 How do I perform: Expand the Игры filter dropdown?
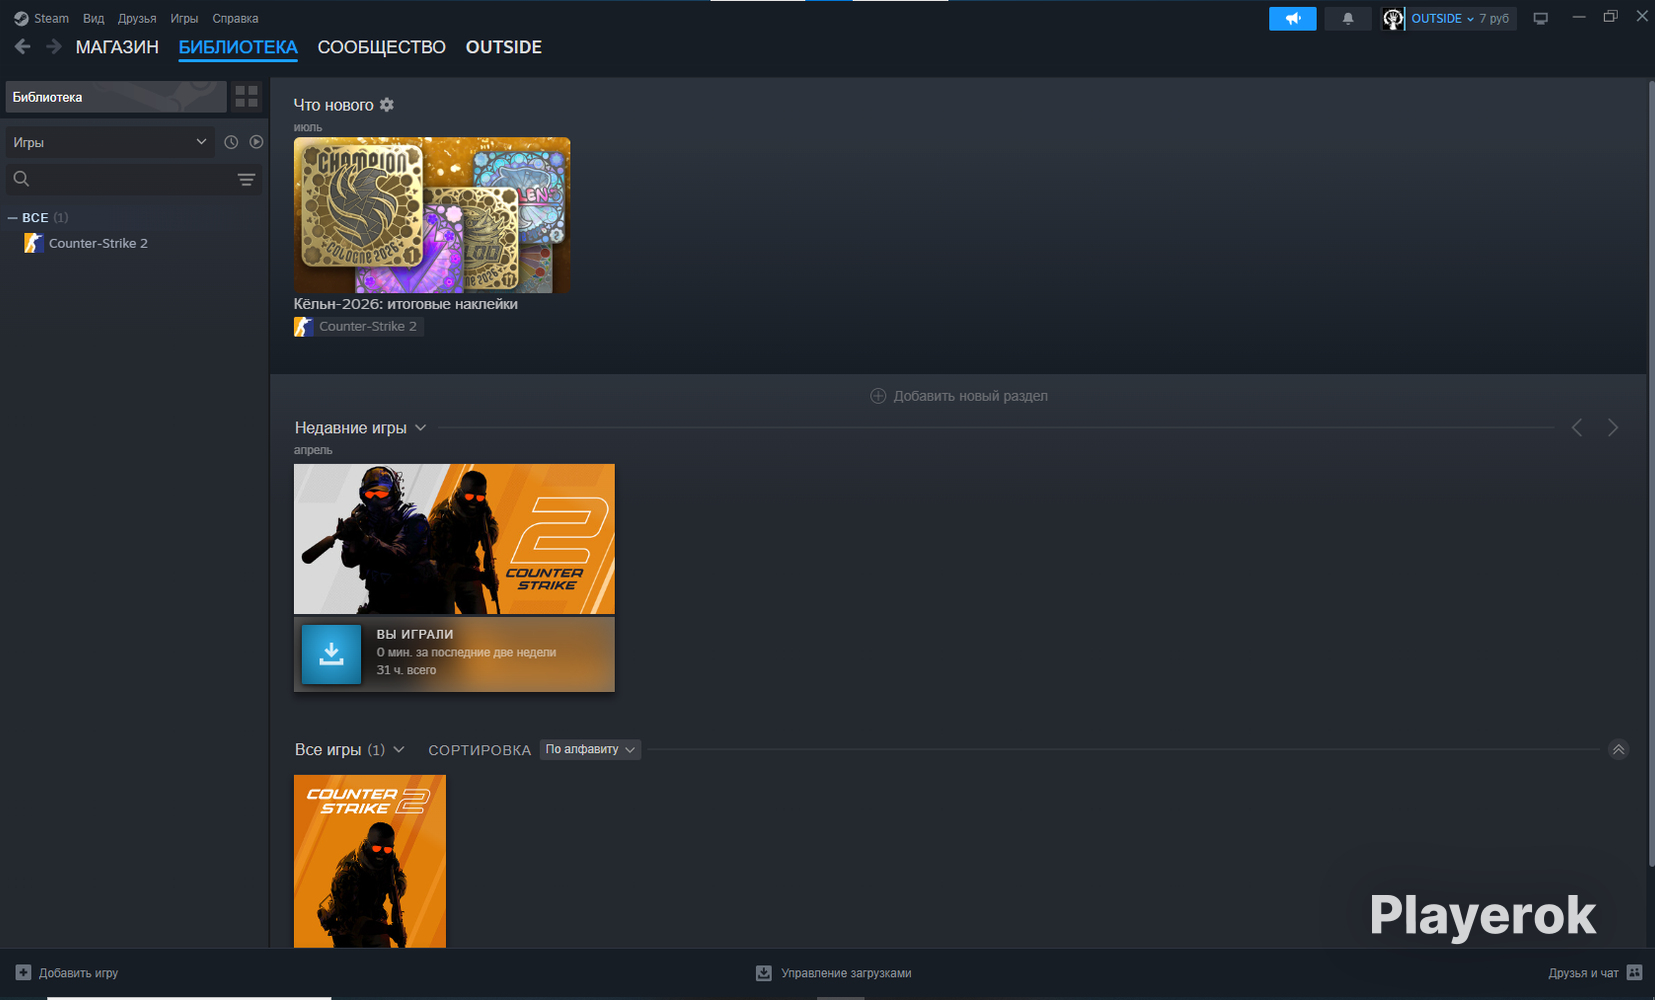pyautogui.click(x=110, y=142)
